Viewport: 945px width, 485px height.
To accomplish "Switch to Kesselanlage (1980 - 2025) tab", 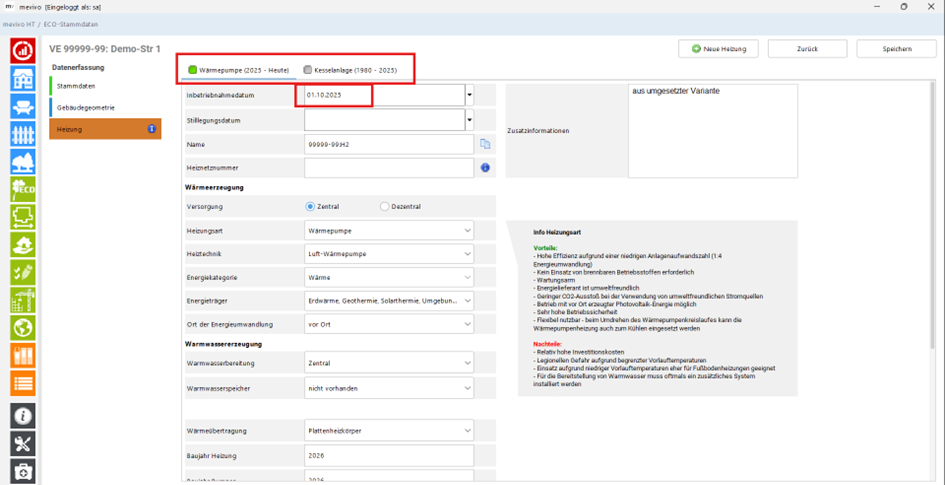I will [x=350, y=70].
